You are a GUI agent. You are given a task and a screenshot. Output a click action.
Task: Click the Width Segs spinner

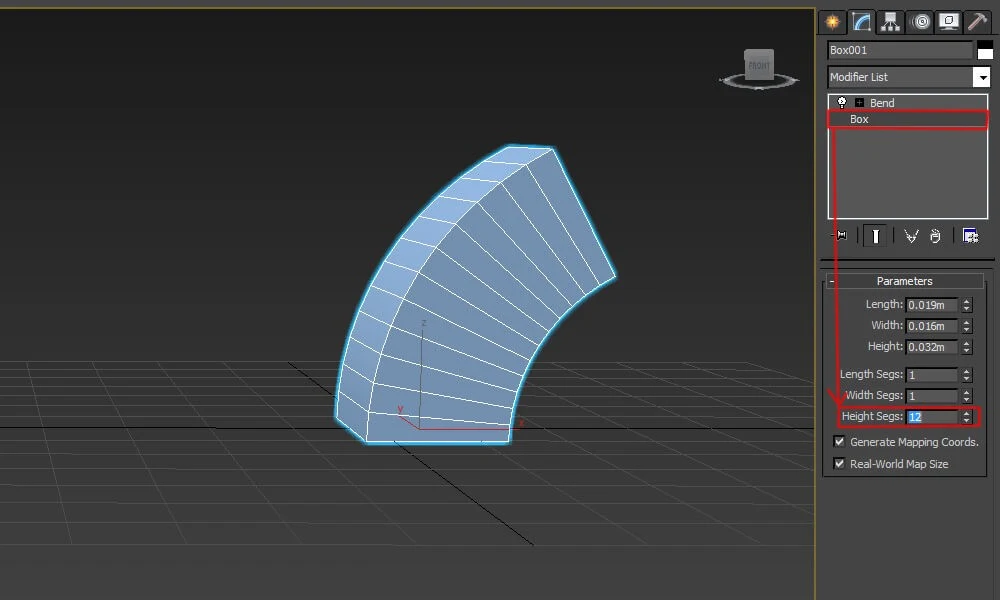(967, 396)
